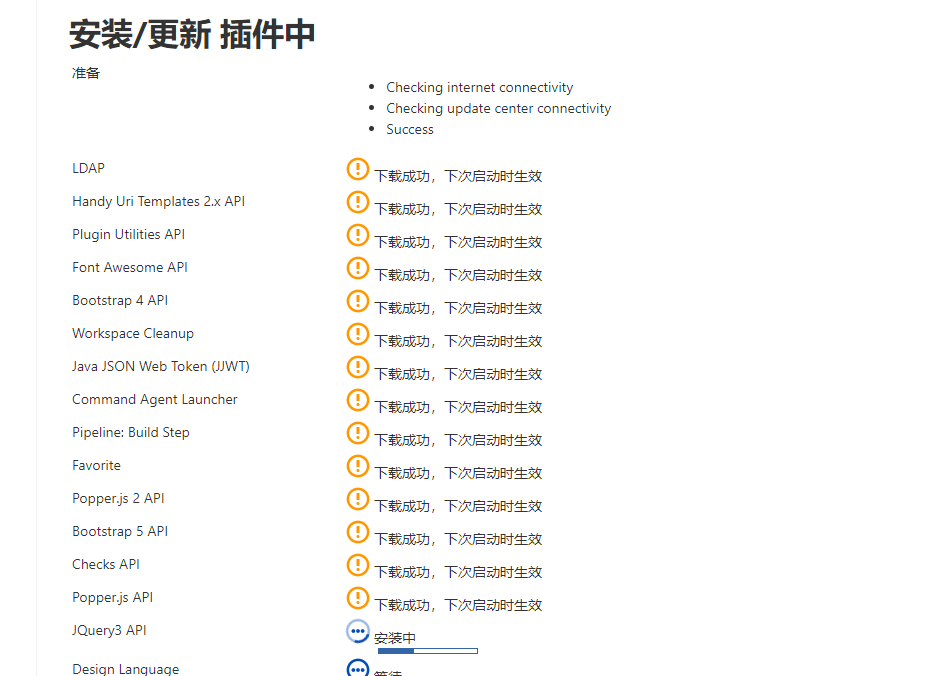Click the status icon beside Font Awesome API
Image resolution: width=933 pixels, height=676 pixels.
click(x=358, y=268)
